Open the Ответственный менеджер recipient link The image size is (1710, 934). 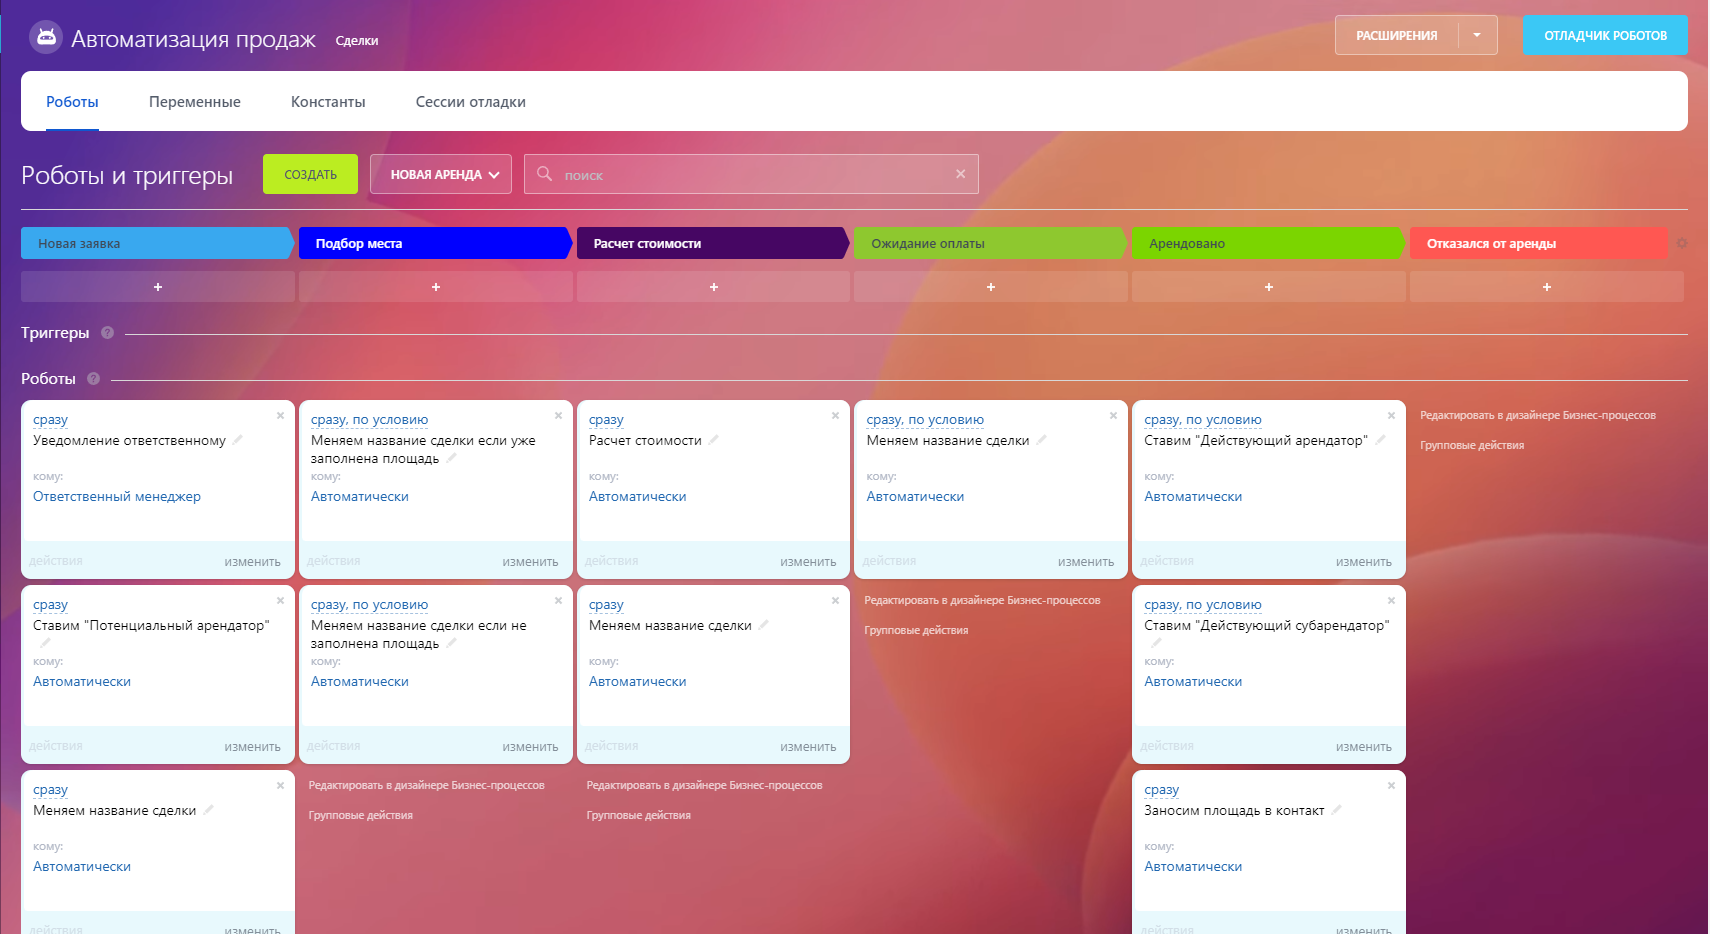pyautogui.click(x=117, y=497)
